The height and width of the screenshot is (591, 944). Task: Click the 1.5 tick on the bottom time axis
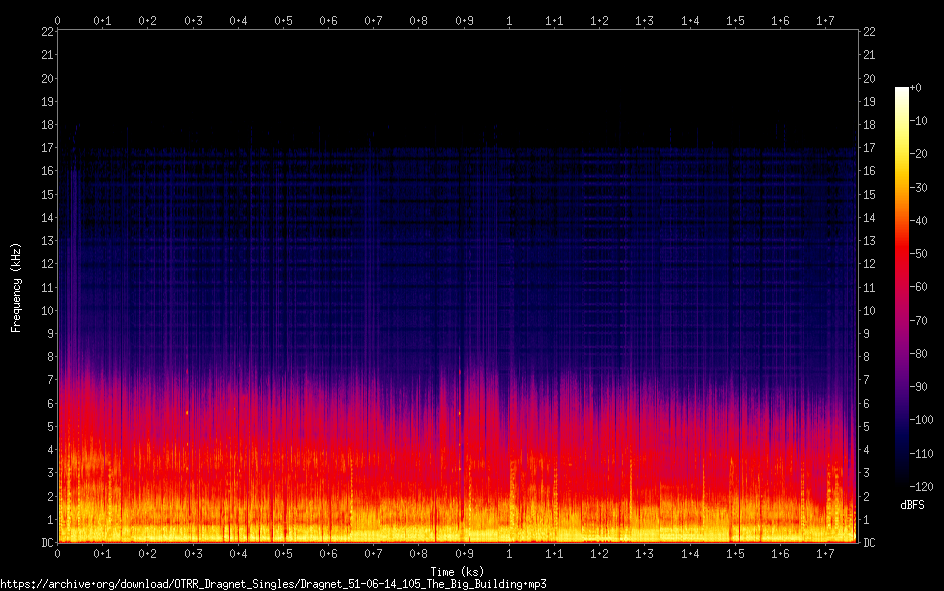coord(736,554)
